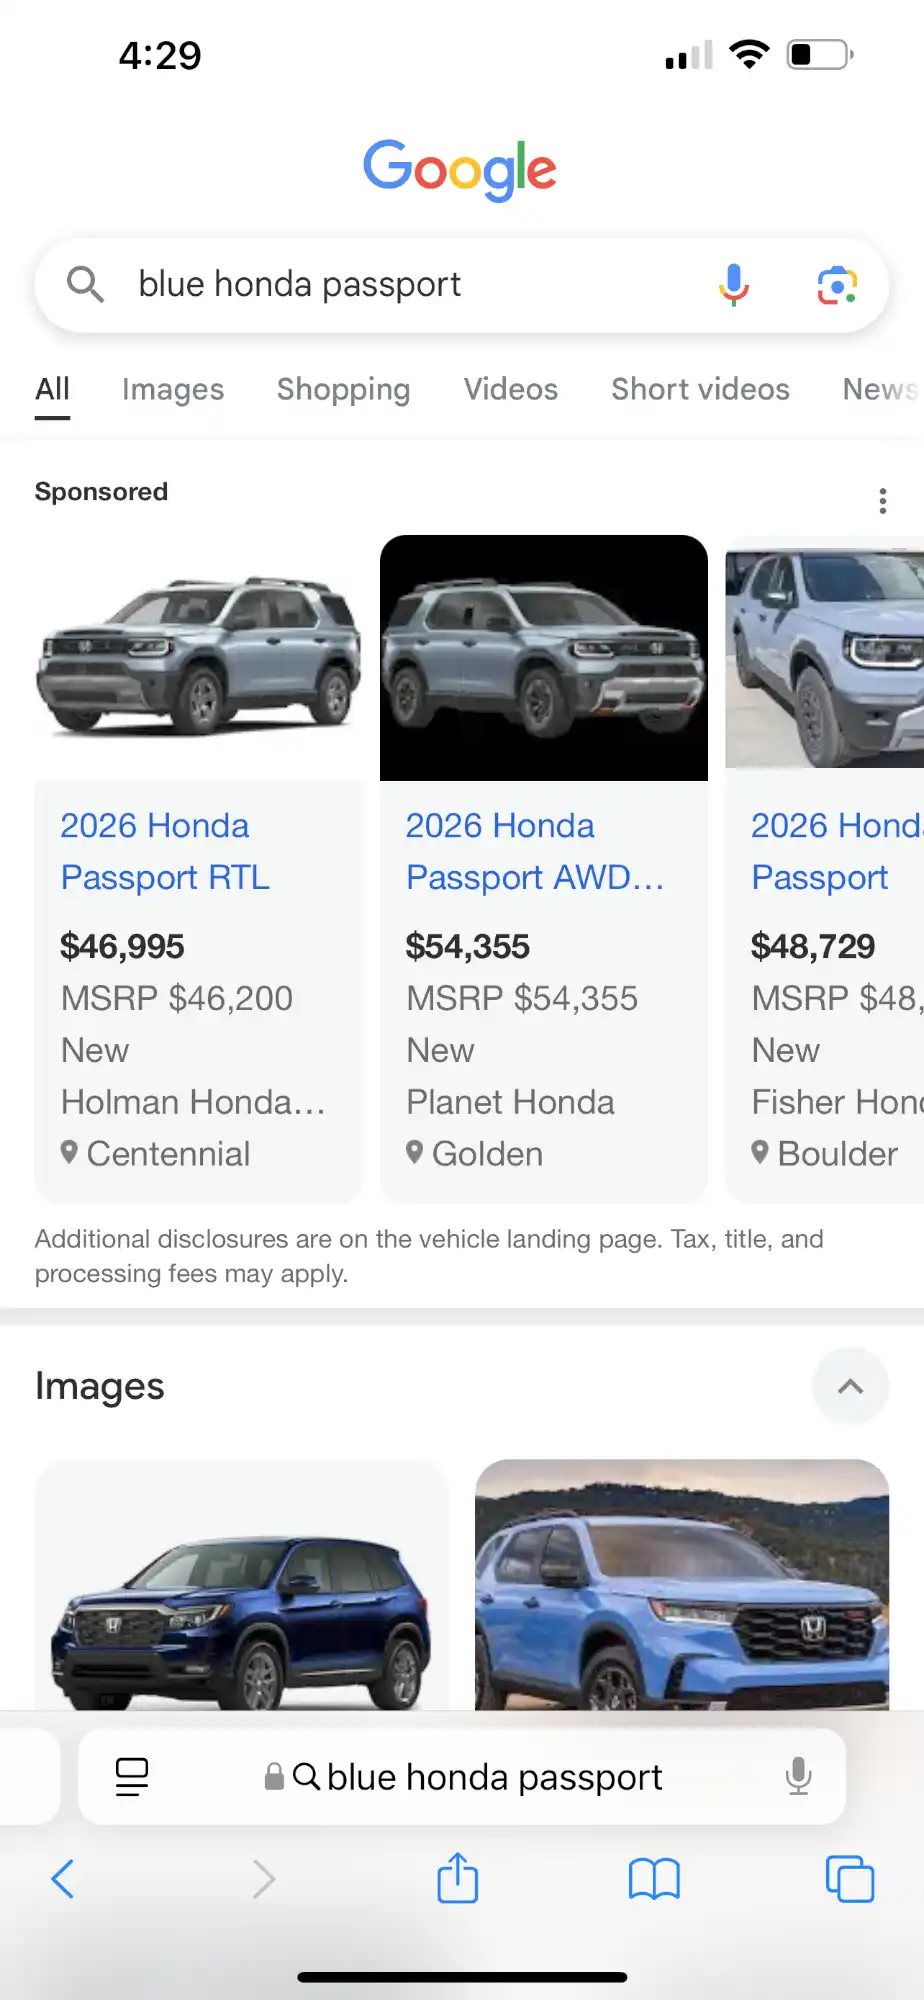The image size is (924, 2000).
Task: Tap the microphone in the address bar
Action: click(x=799, y=1776)
